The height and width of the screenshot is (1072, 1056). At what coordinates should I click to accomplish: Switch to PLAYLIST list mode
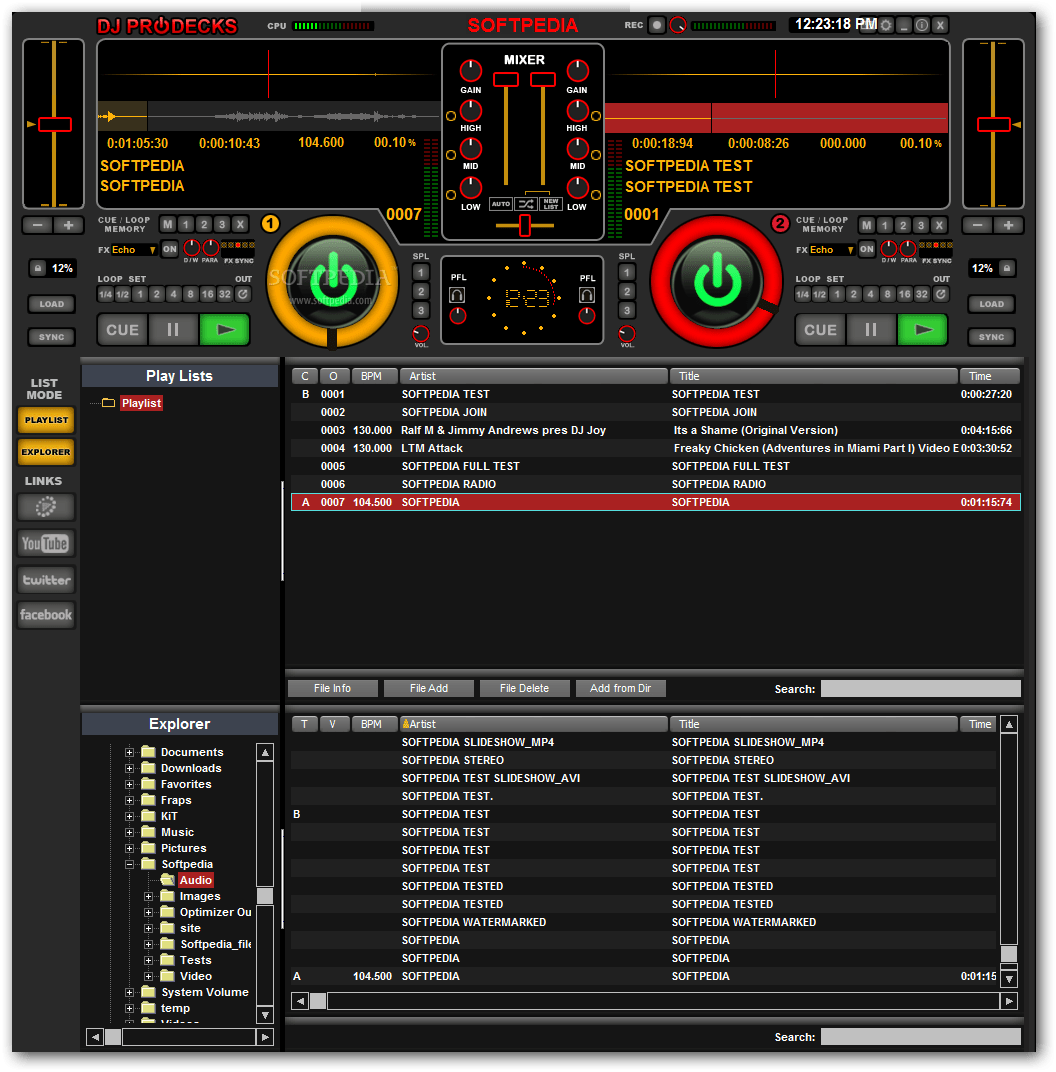tap(46, 421)
